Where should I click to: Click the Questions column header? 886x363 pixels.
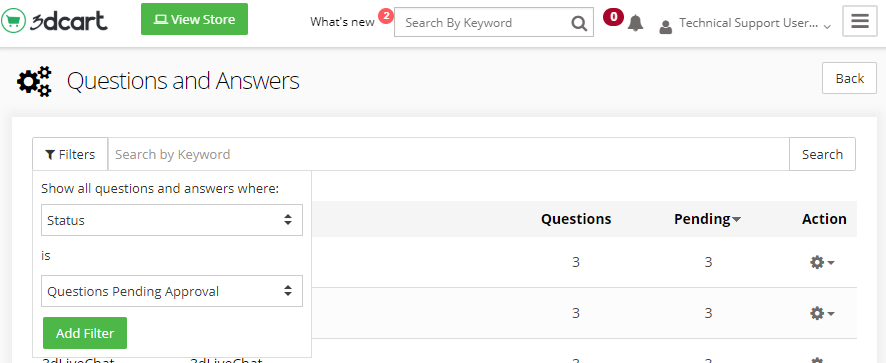coord(576,219)
